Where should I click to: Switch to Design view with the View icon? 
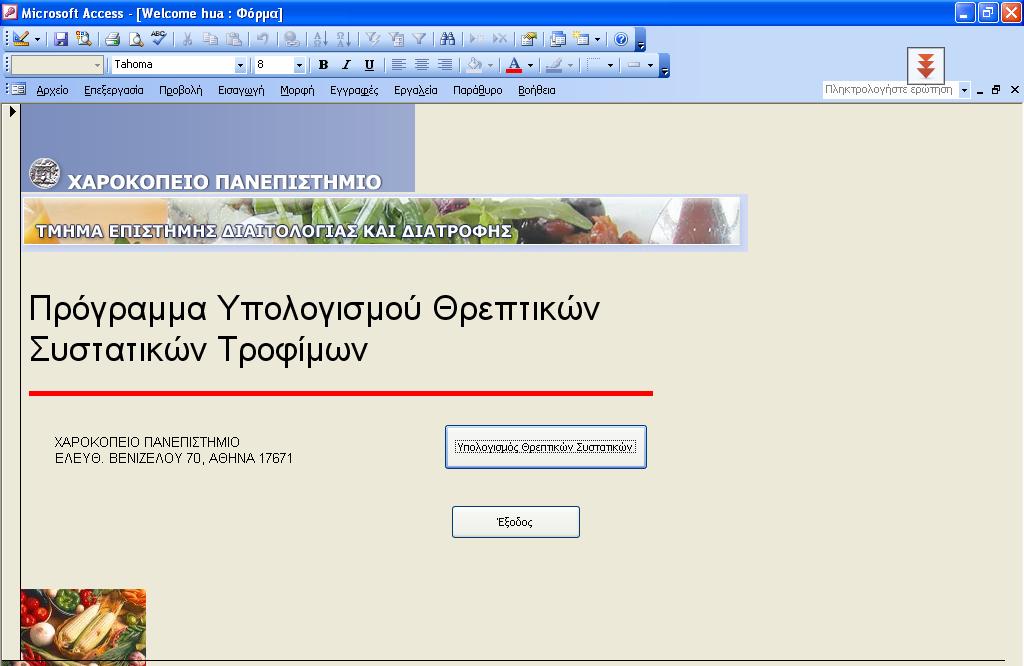pyautogui.click(x=21, y=39)
